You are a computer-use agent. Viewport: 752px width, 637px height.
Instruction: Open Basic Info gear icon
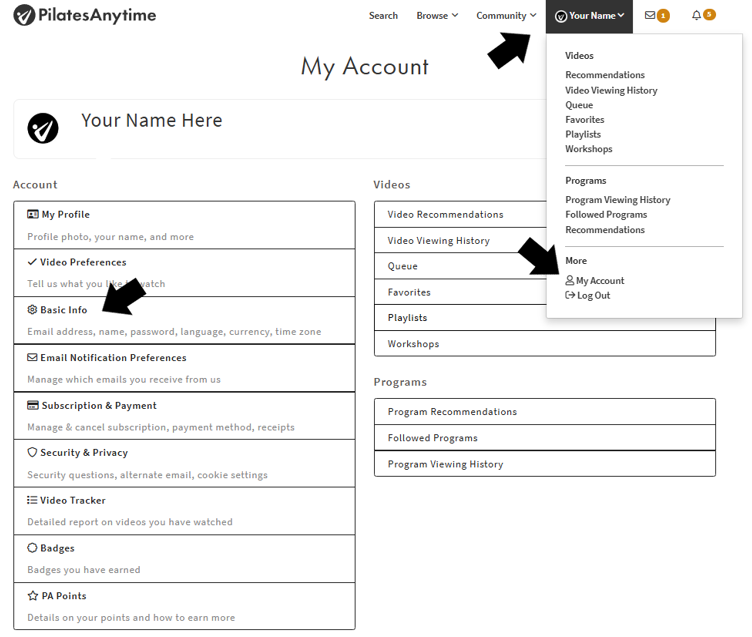click(x=32, y=309)
